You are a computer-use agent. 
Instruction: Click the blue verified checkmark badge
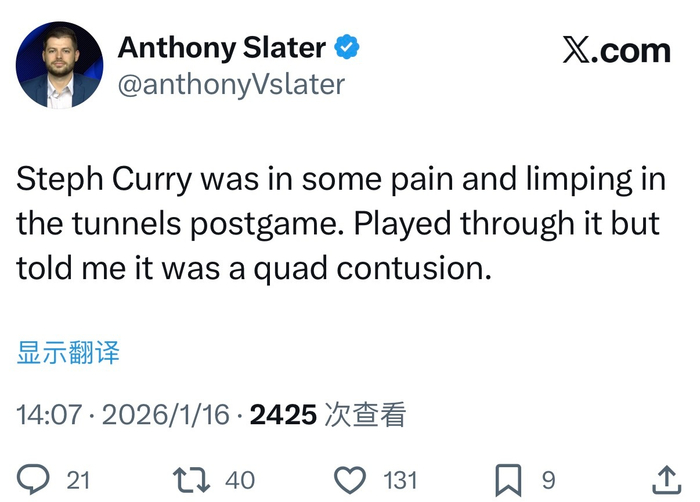[x=347, y=47]
